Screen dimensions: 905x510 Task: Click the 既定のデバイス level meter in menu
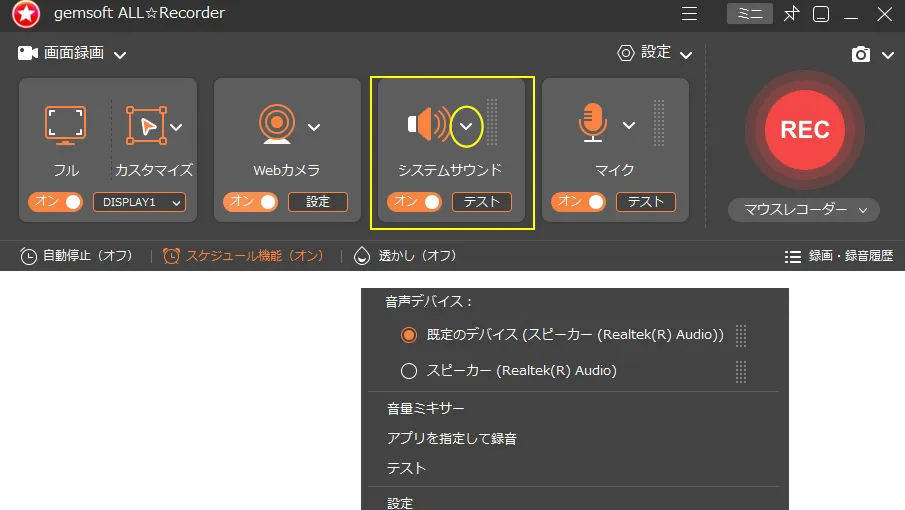tap(741, 336)
